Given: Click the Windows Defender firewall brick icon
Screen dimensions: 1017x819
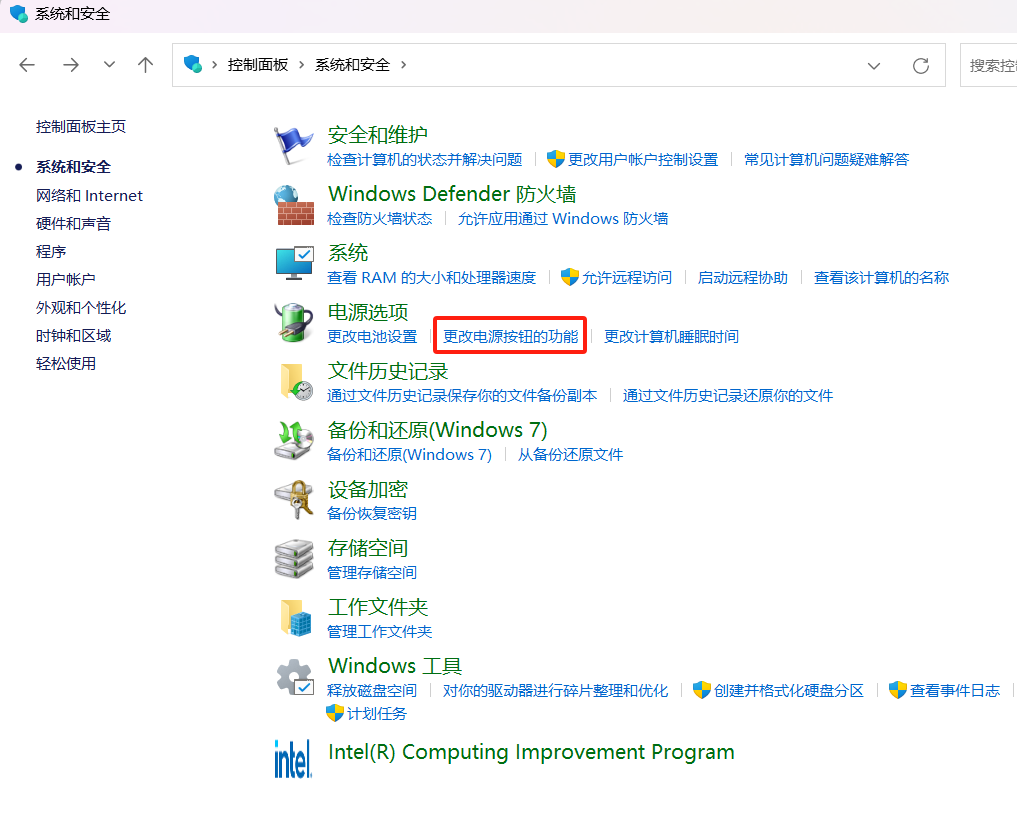Looking at the screenshot, I should point(293,205).
